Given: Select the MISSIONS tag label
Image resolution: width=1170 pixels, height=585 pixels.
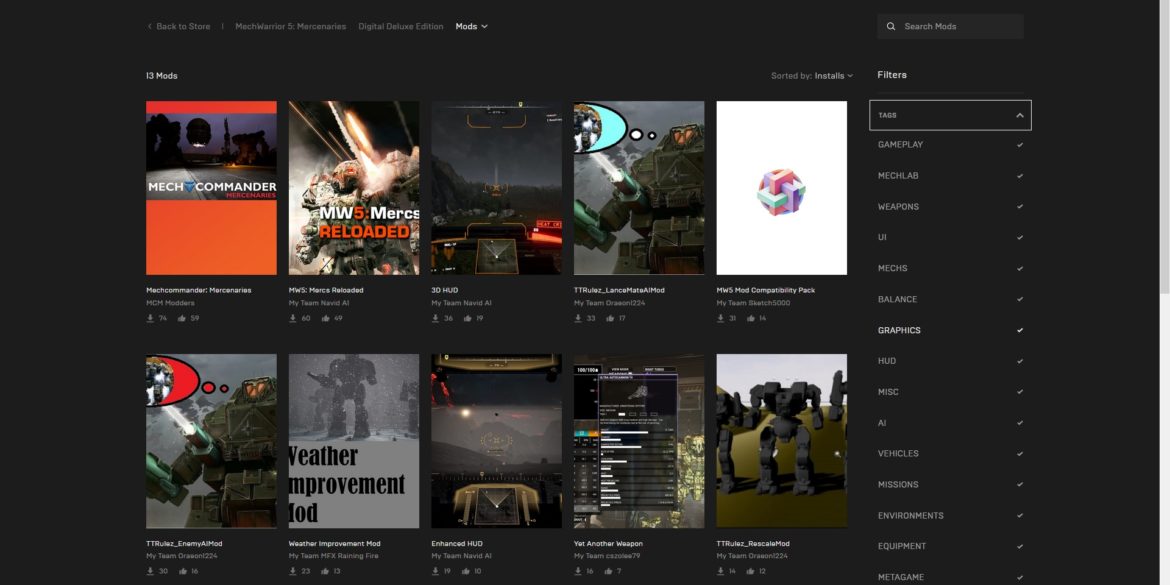Looking at the screenshot, I should tap(898, 485).
